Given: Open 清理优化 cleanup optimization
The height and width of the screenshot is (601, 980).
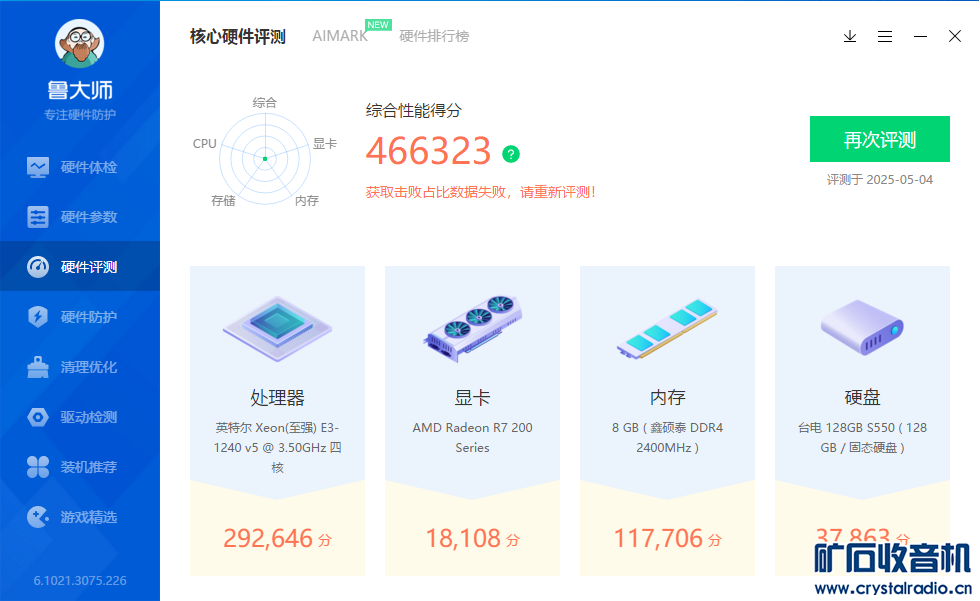Looking at the screenshot, I should (x=80, y=367).
